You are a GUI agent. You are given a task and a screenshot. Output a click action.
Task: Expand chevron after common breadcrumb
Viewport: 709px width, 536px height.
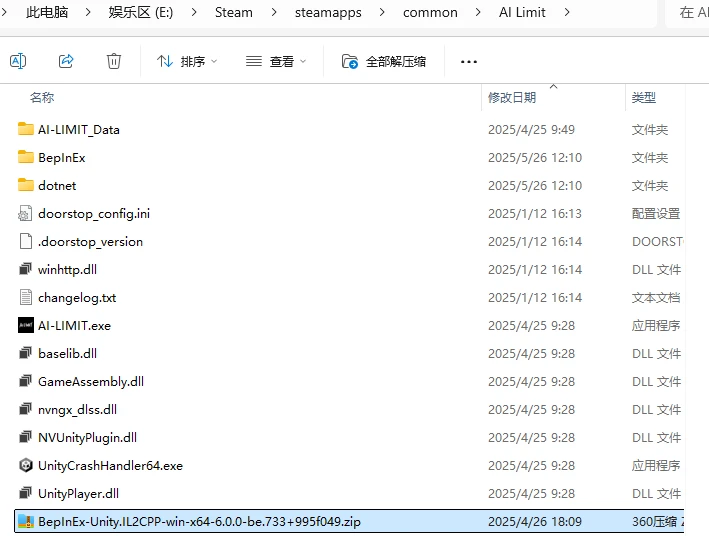(x=478, y=12)
